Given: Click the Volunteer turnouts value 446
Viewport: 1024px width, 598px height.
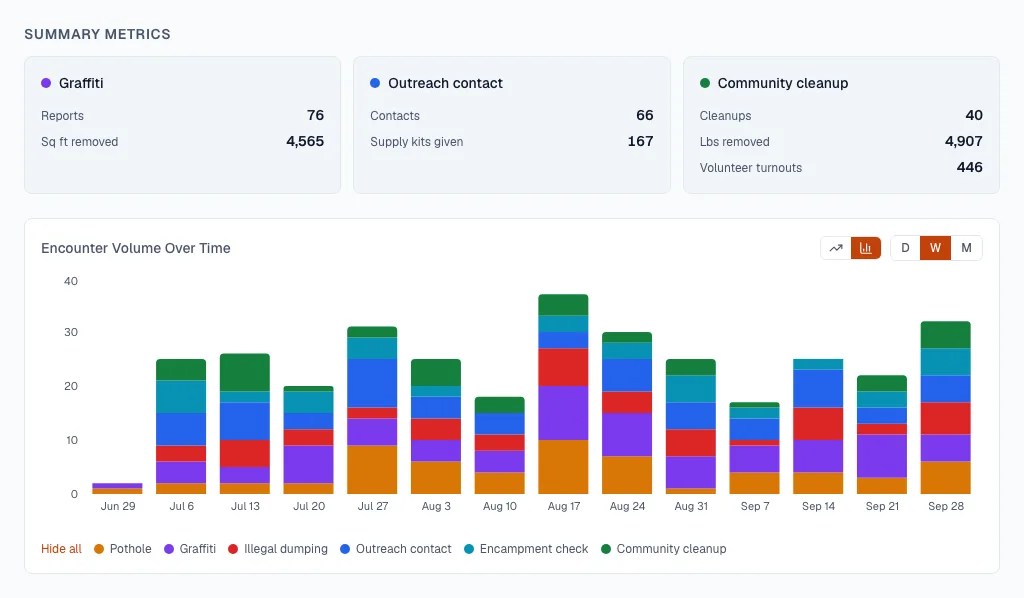Looking at the screenshot, I should tap(969, 168).
